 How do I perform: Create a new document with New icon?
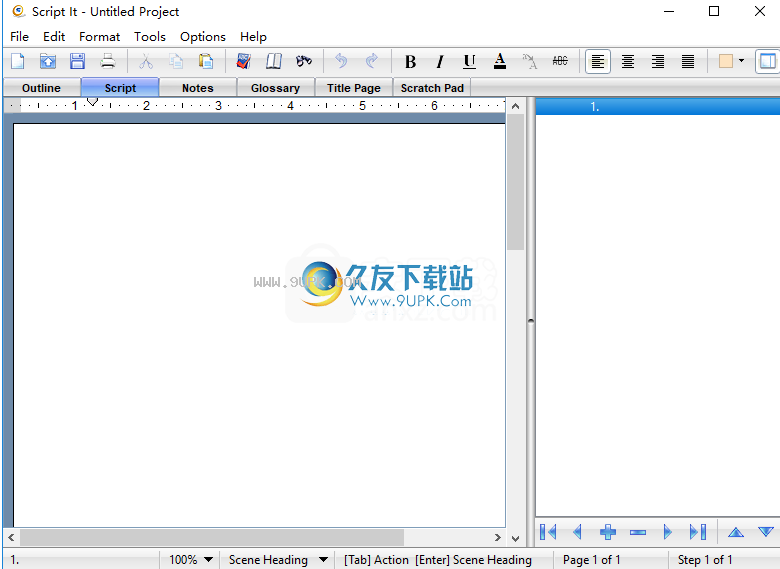[18, 62]
